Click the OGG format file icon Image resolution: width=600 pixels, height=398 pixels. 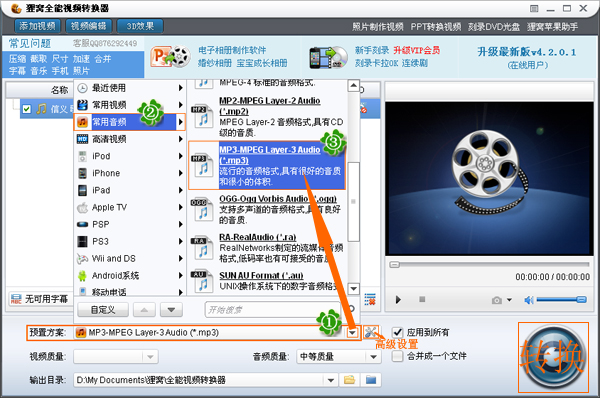pyautogui.click(x=201, y=210)
